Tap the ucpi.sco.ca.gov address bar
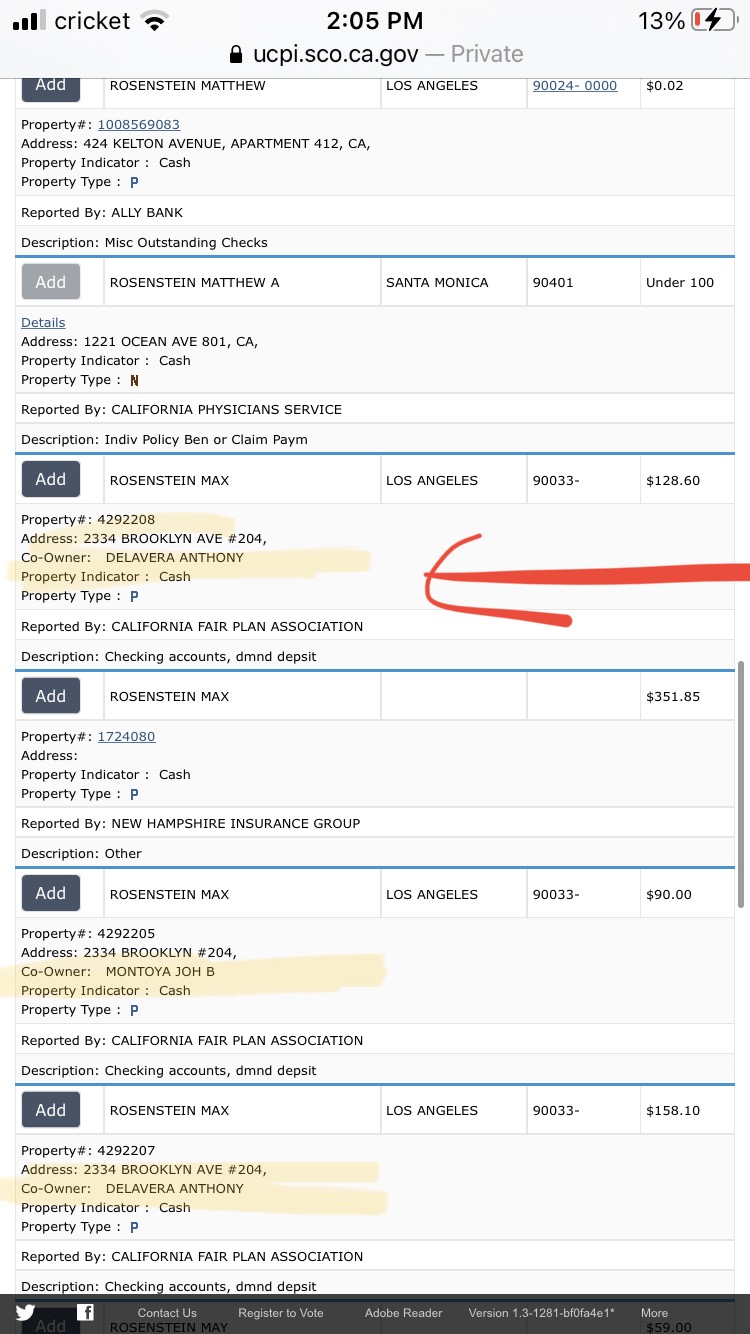 [x=375, y=53]
